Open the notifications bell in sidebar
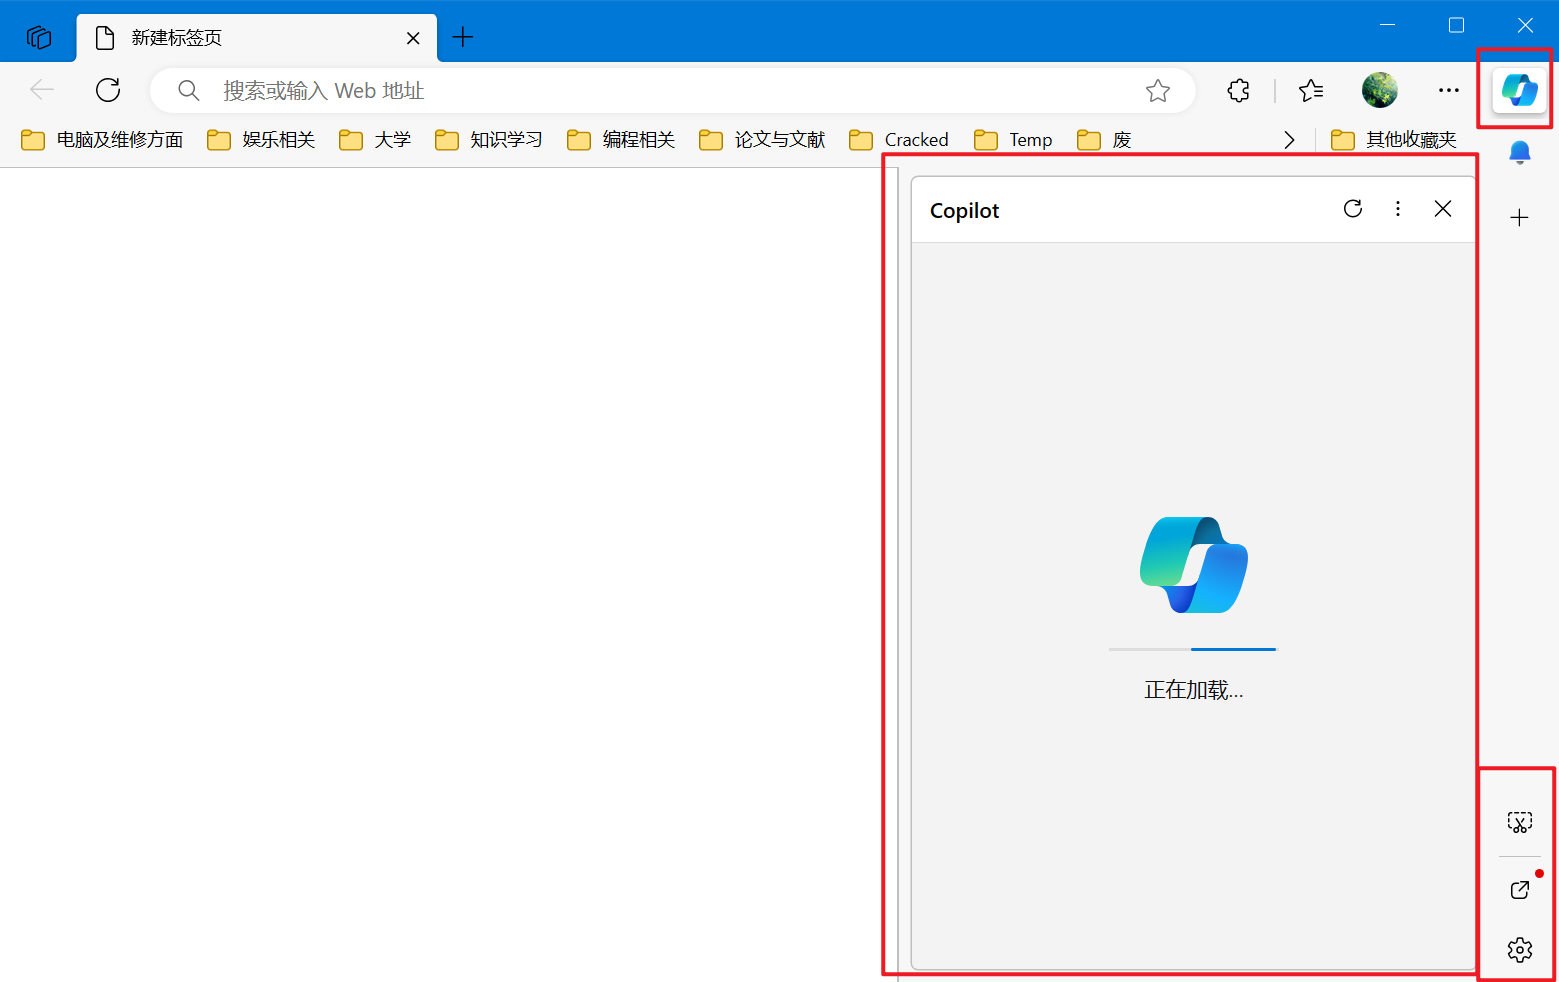 pos(1519,153)
